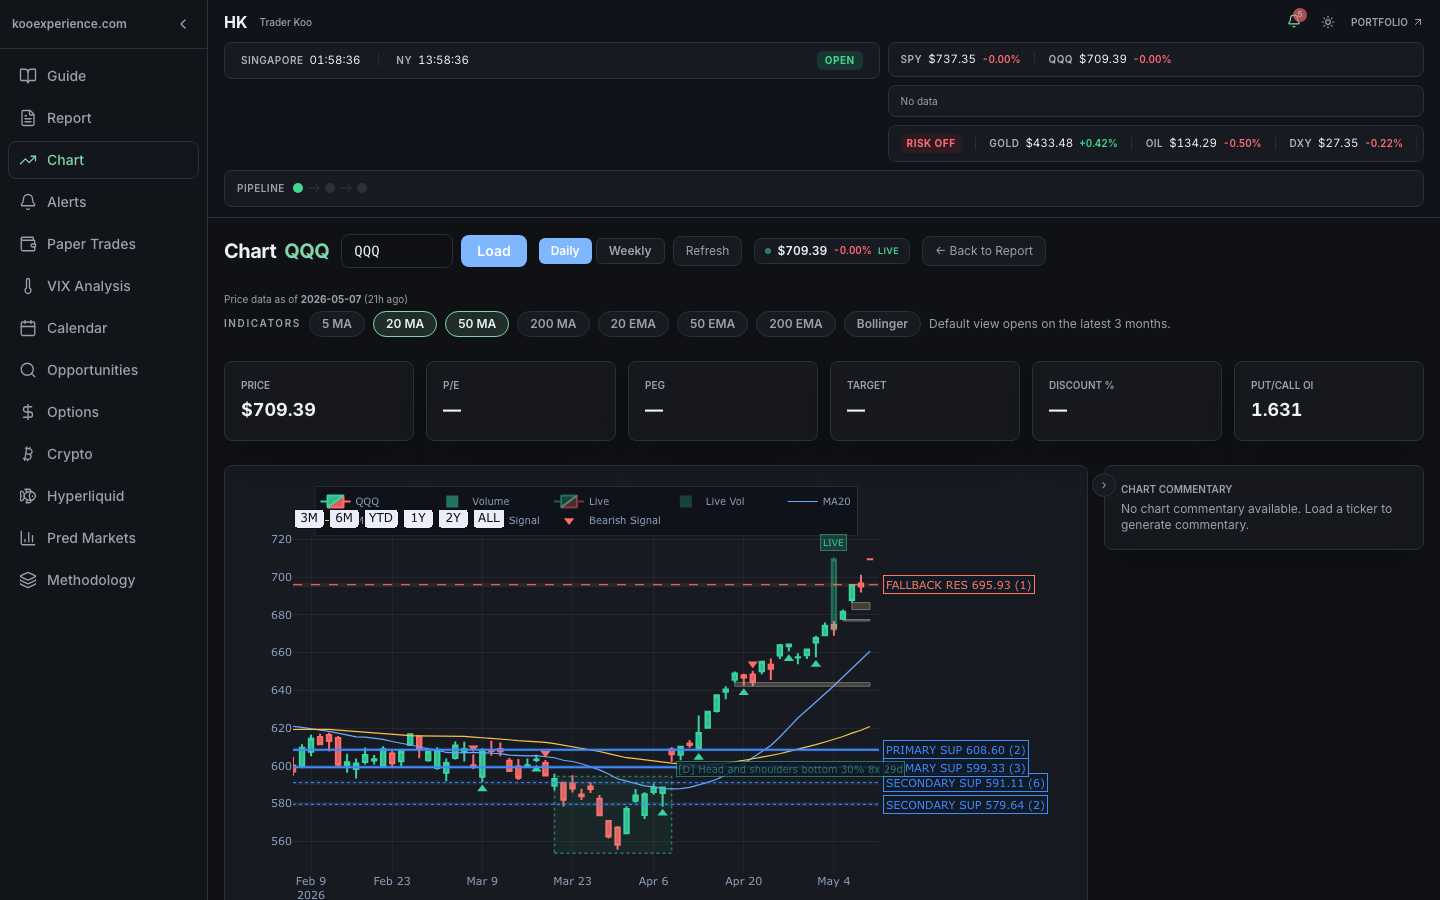Toggle Volume series in chart legend
The image size is (1440, 900).
(478, 501)
